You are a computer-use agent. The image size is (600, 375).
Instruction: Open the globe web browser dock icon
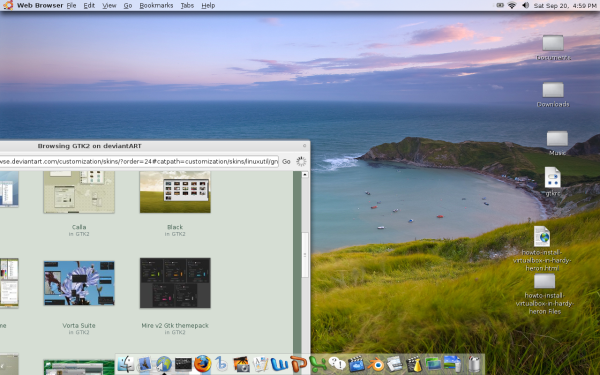pos(164,364)
